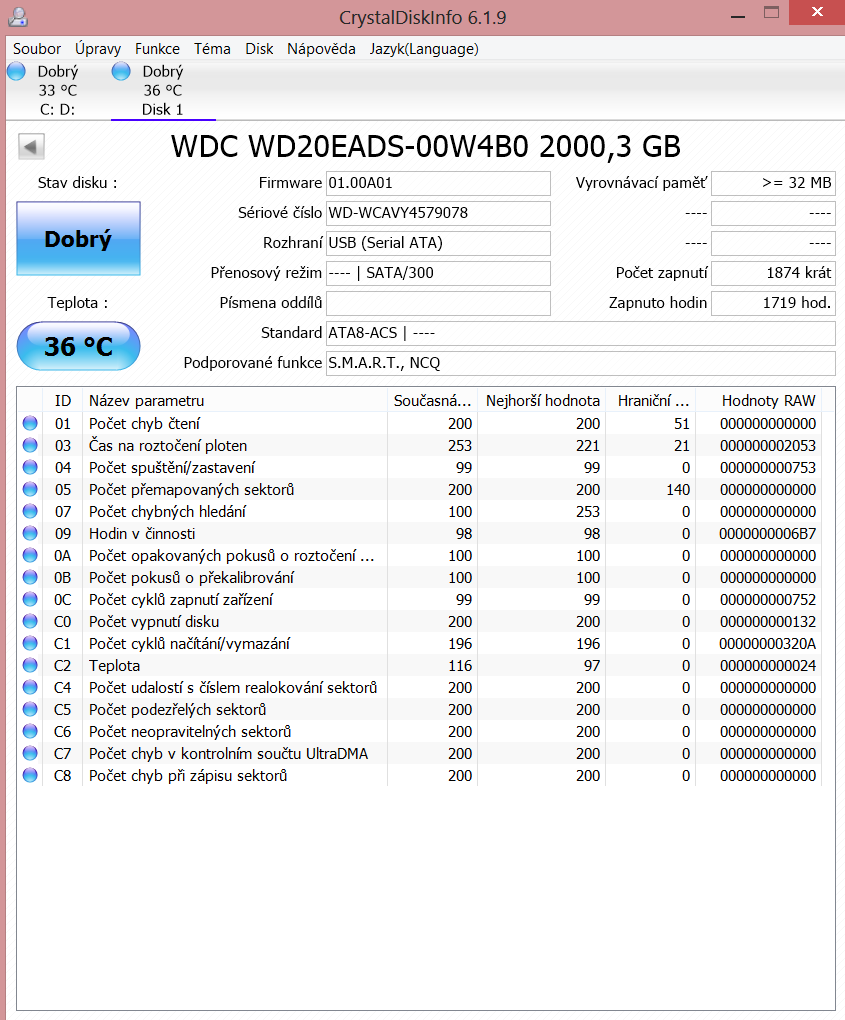Select row Počet chyb při zápisu sektorů
The image size is (845, 1020).
(x=420, y=775)
